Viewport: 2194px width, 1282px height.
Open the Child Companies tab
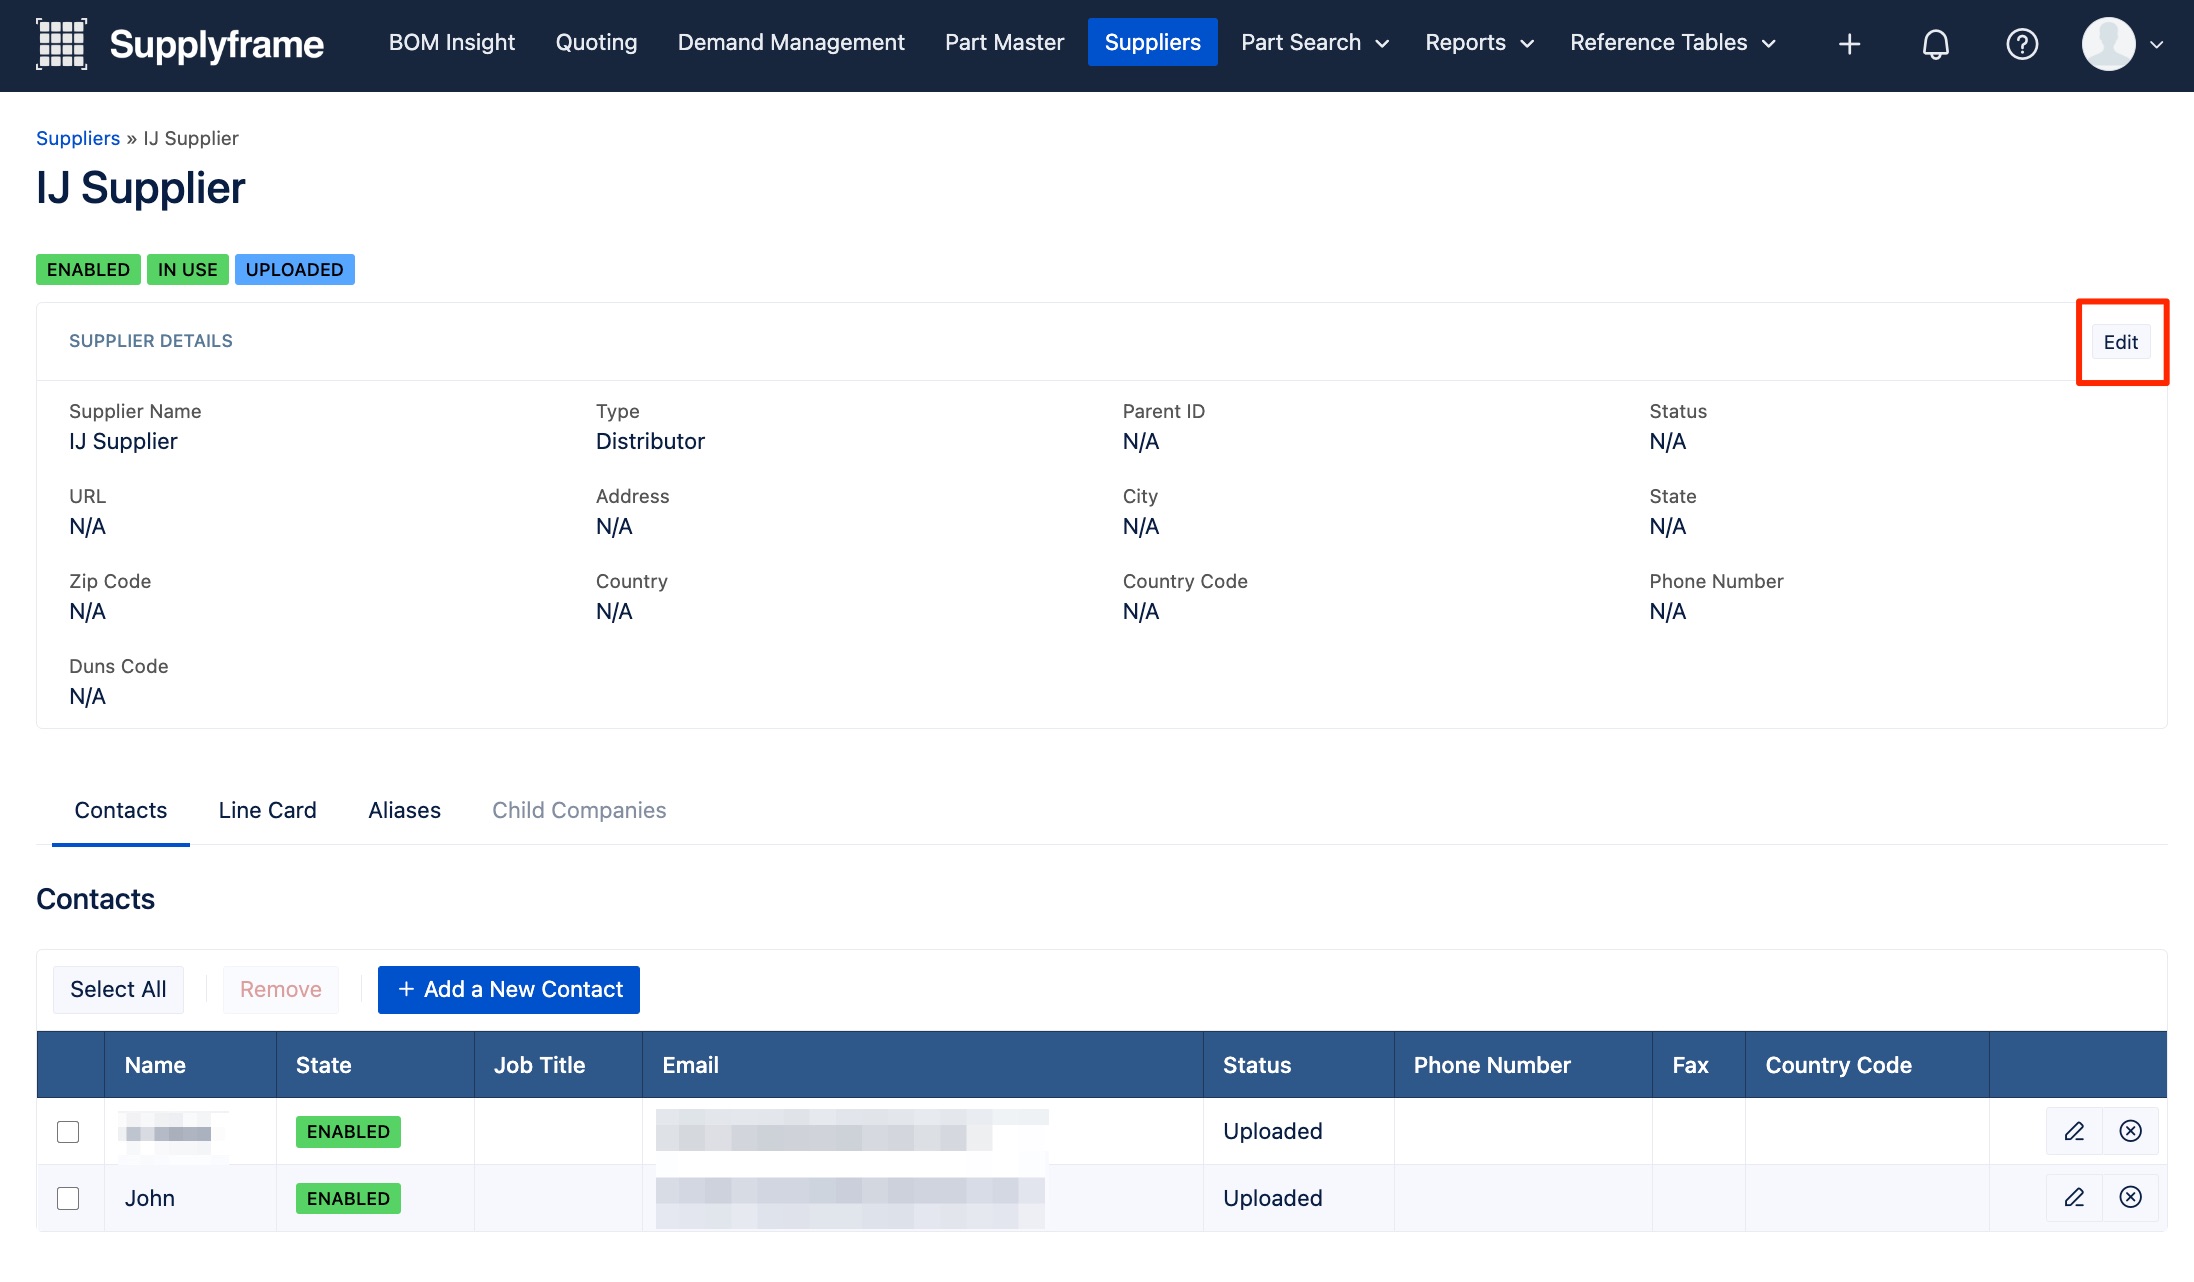pos(579,810)
